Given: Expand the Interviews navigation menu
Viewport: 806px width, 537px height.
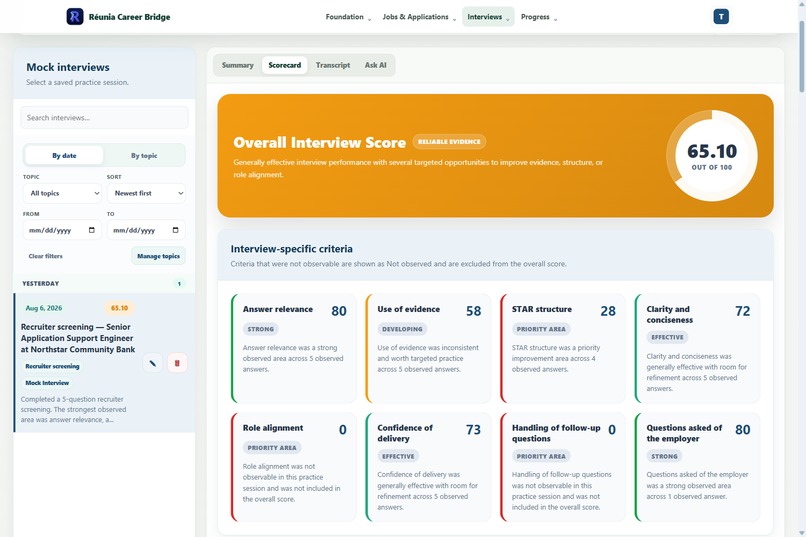Looking at the screenshot, I should point(488,17).
